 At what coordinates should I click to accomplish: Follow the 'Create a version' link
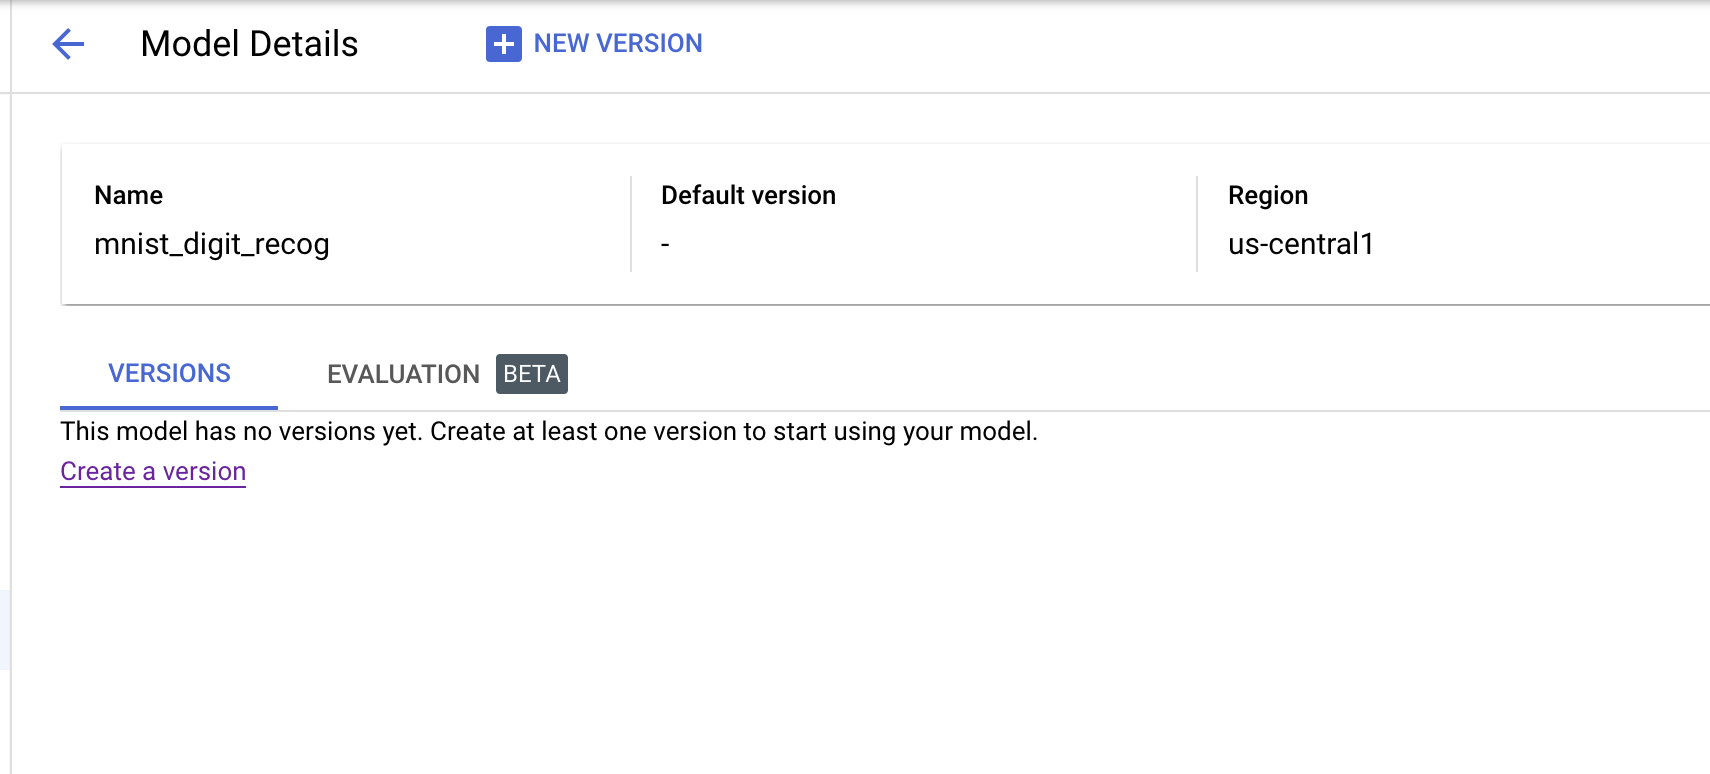click(x=153, y=471)
